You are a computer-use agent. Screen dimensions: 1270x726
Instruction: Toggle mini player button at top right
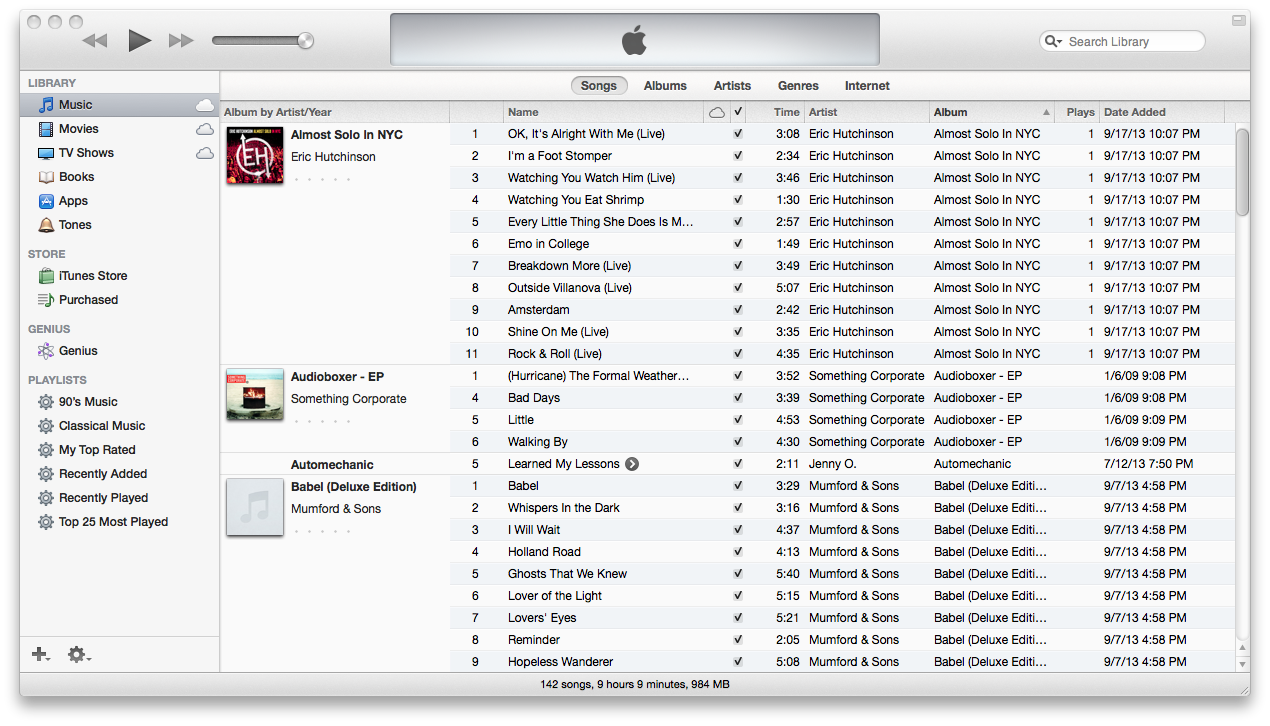[1240, 18]
